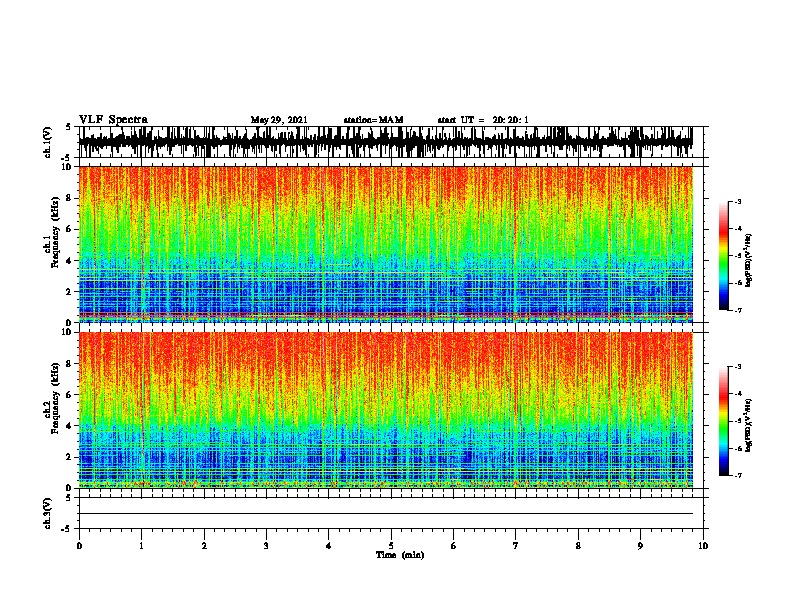Click inside the ch.2 spectrogram panel
The width and height of the screenshot is (792, 612).
(x=385, y=410)
